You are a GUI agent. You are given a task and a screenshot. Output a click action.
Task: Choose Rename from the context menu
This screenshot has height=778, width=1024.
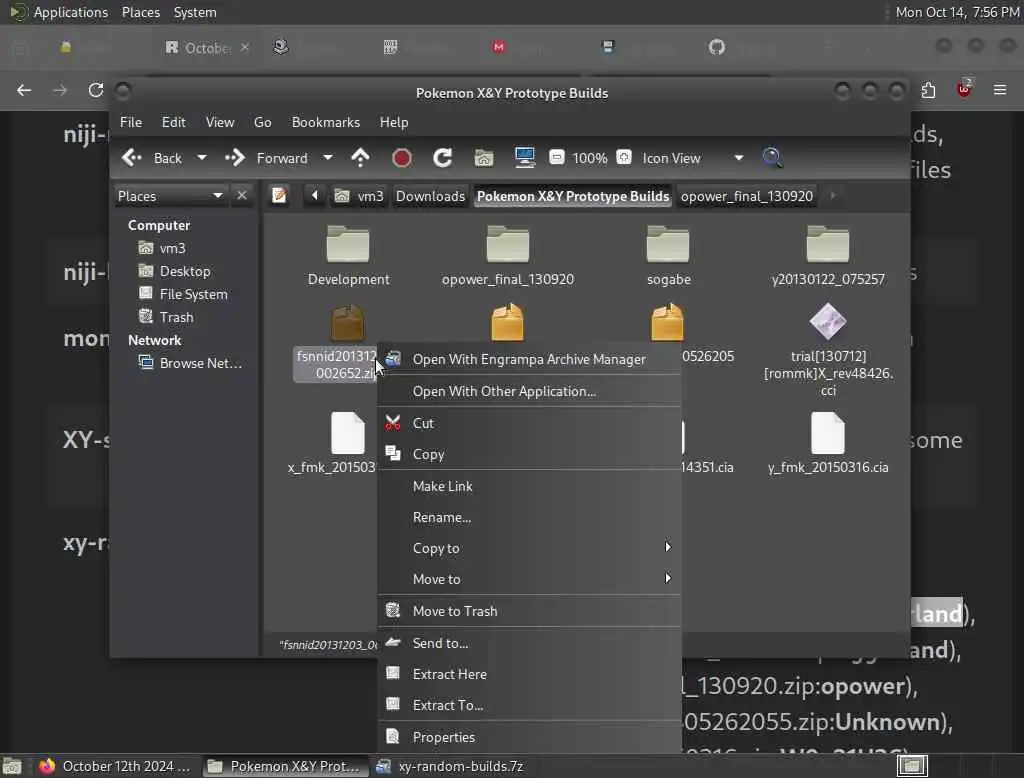529,517
